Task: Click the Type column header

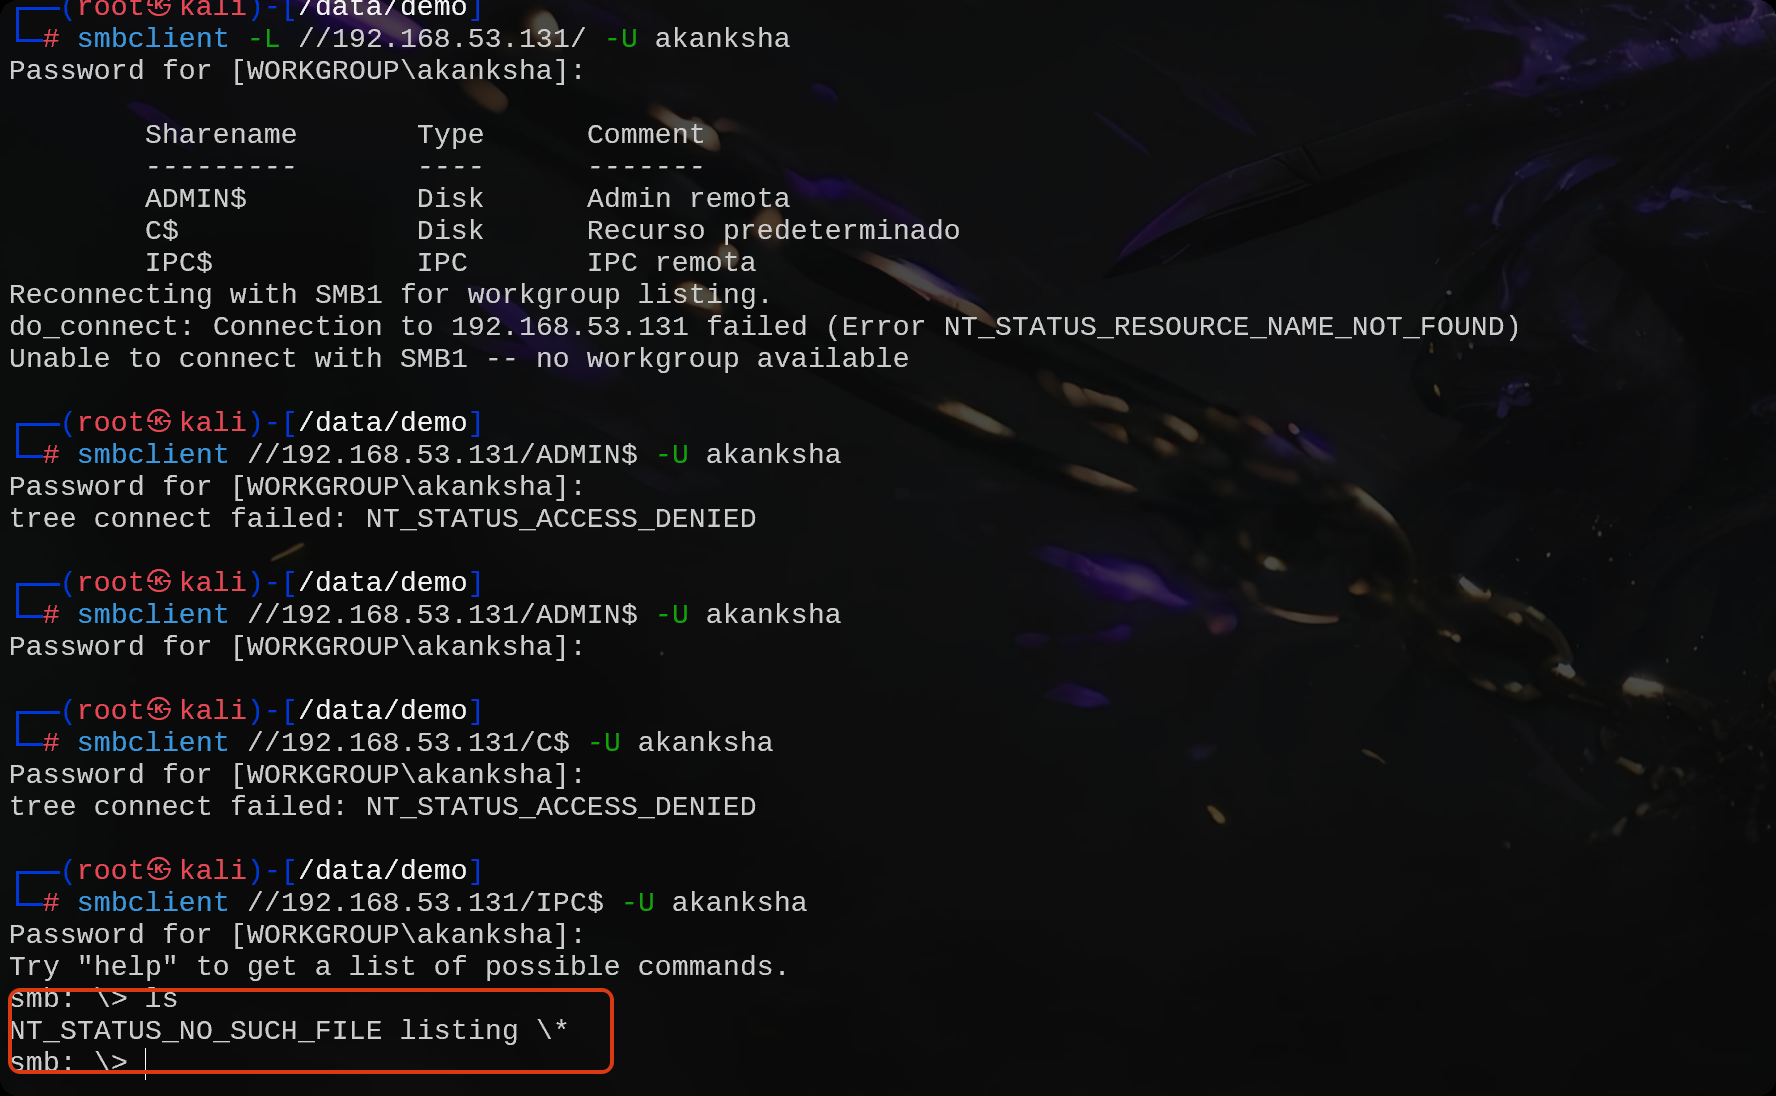Action: (450, 134)
